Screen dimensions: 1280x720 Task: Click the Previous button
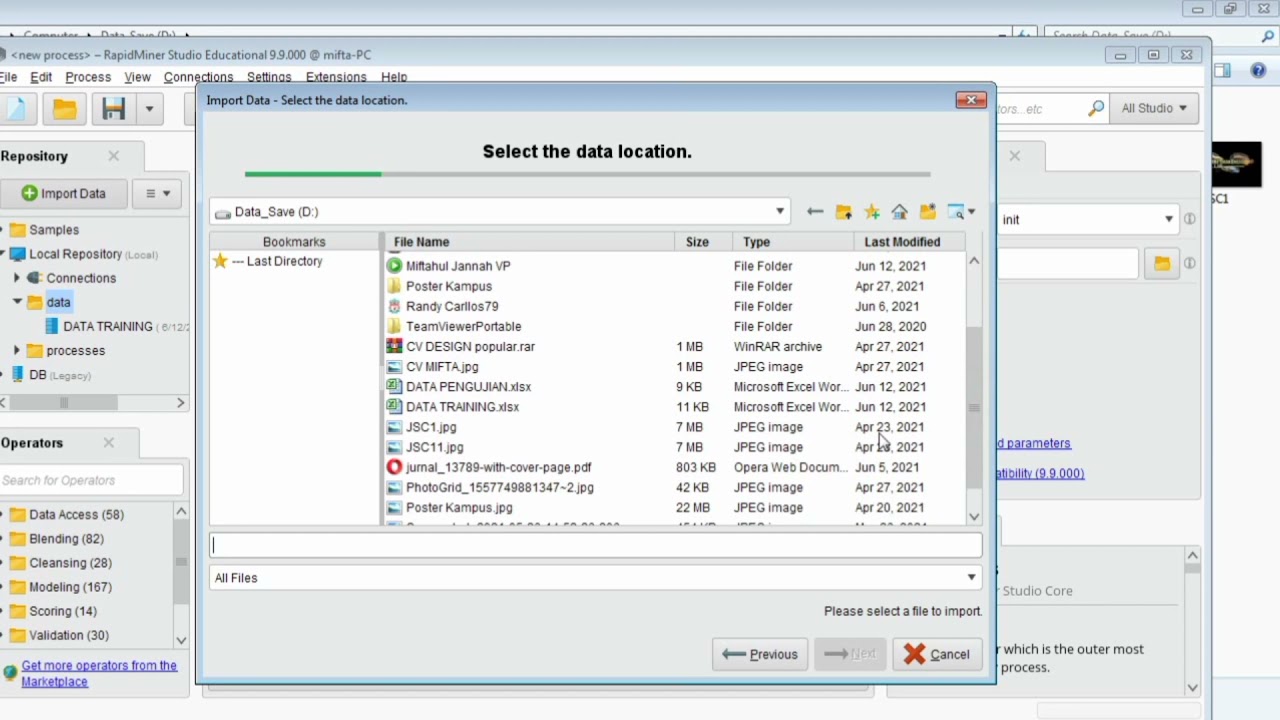click(760, 655)
